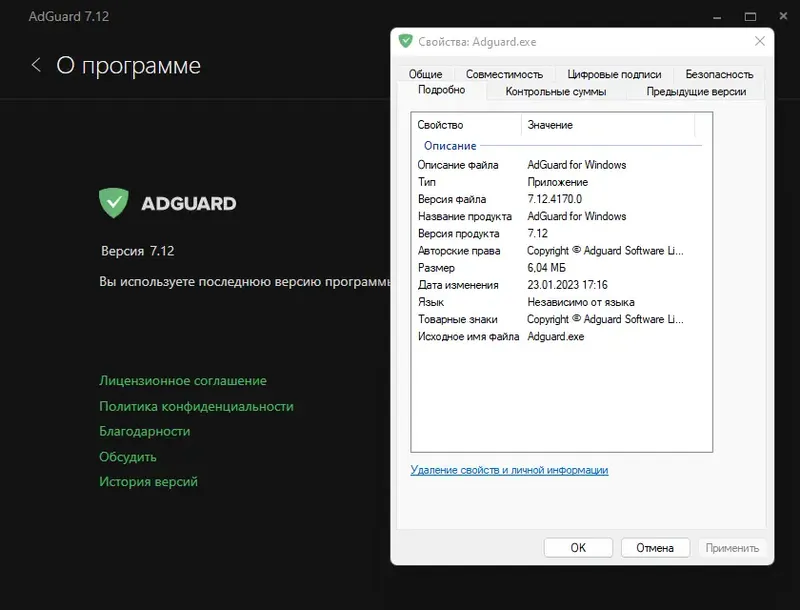Click the AdGuard shield logo
The height and width of the screenshot is (610, 800).
coord(116,201)
